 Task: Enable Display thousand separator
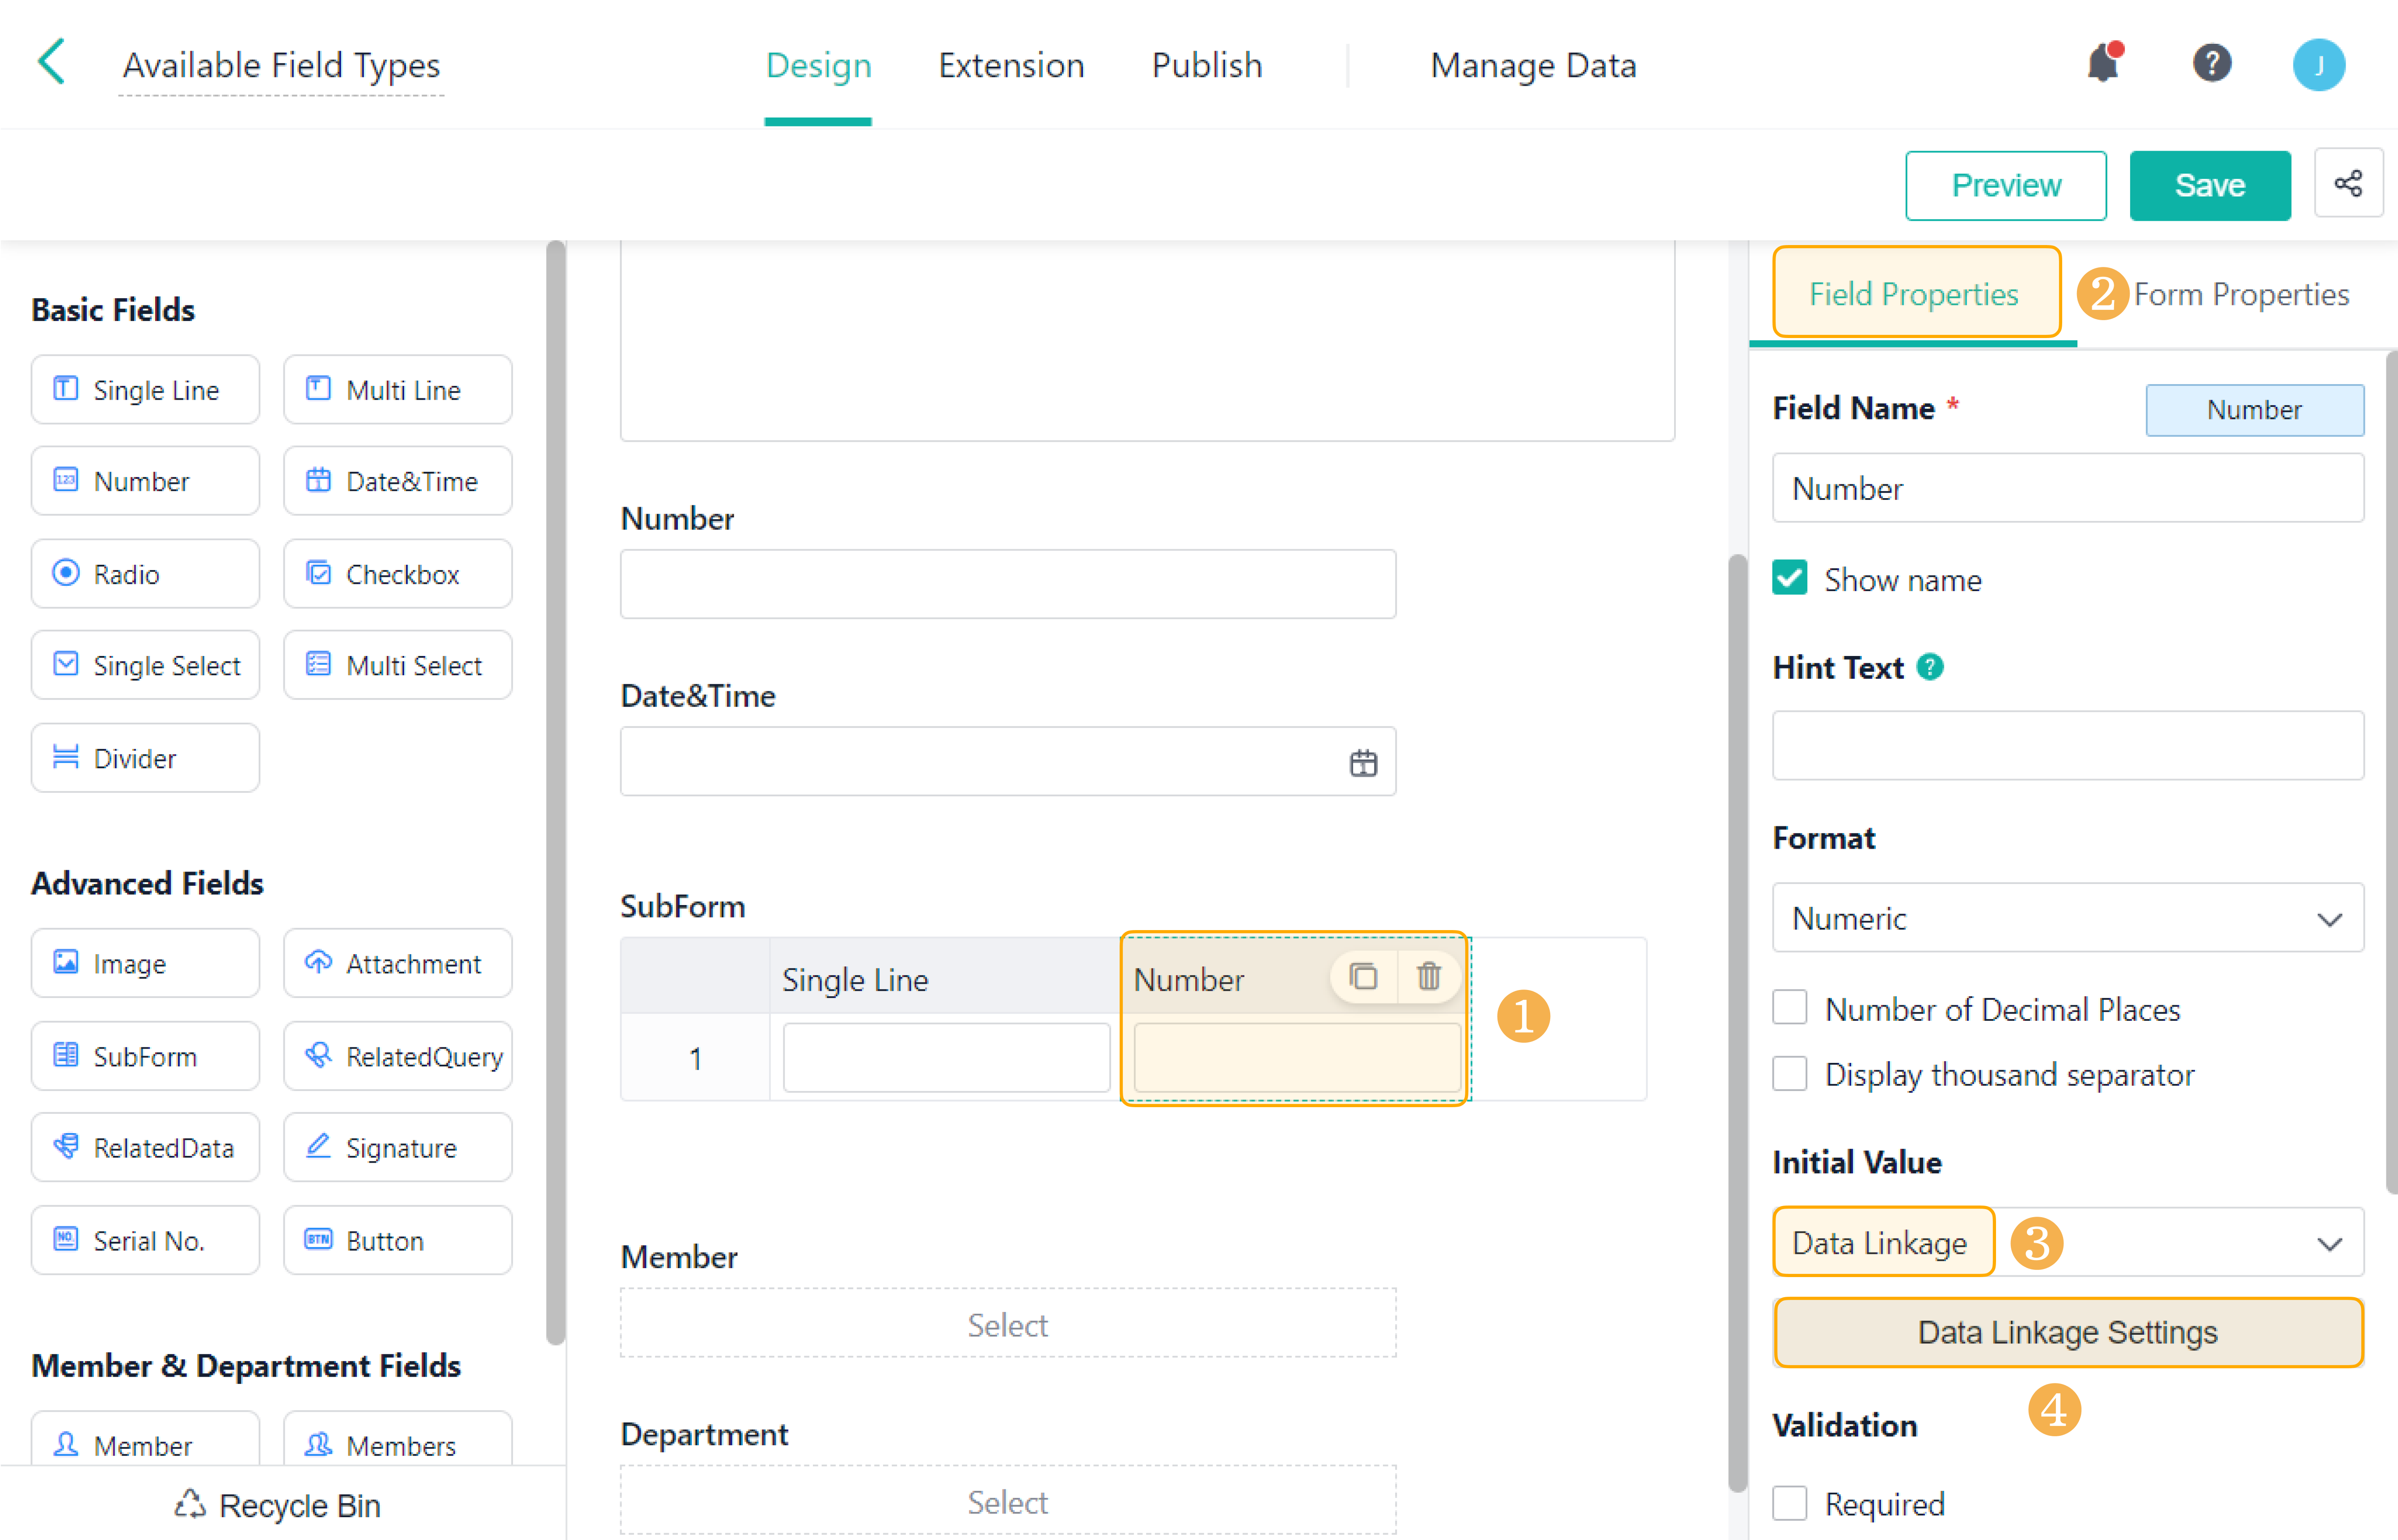pos(1789,1074)
